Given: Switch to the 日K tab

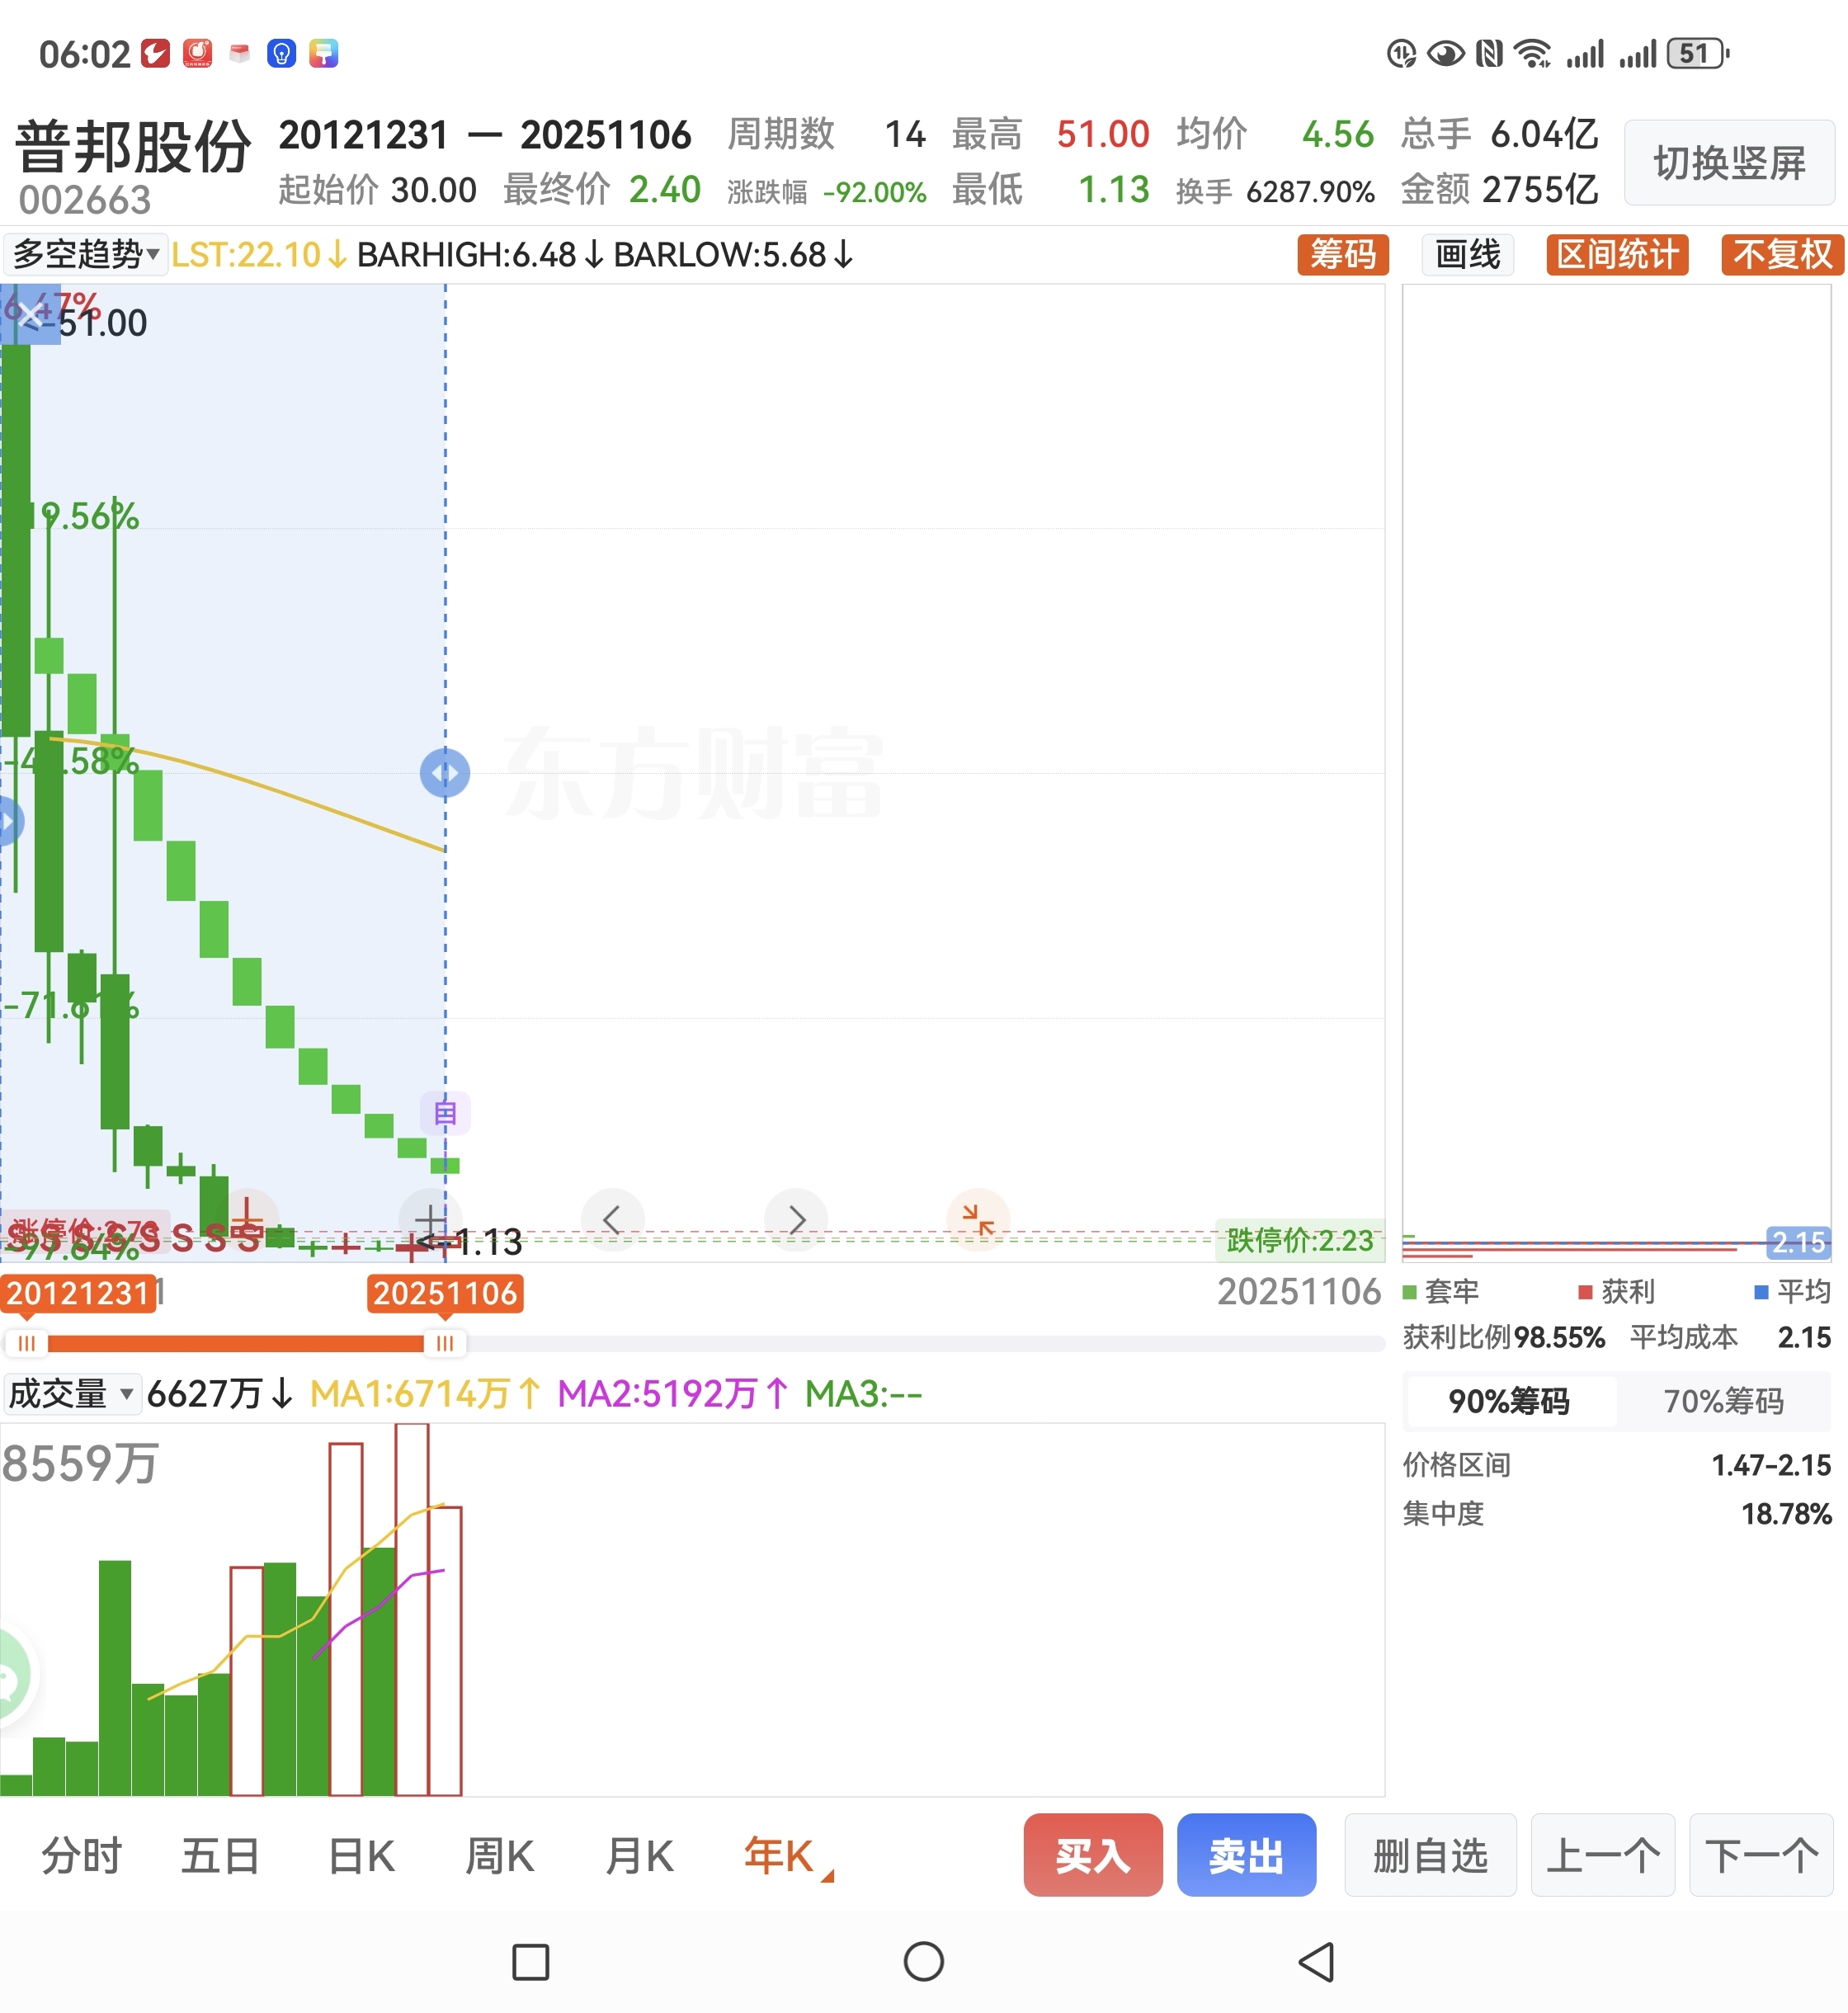Looking at the screenshot, I should click(361, 1856).
